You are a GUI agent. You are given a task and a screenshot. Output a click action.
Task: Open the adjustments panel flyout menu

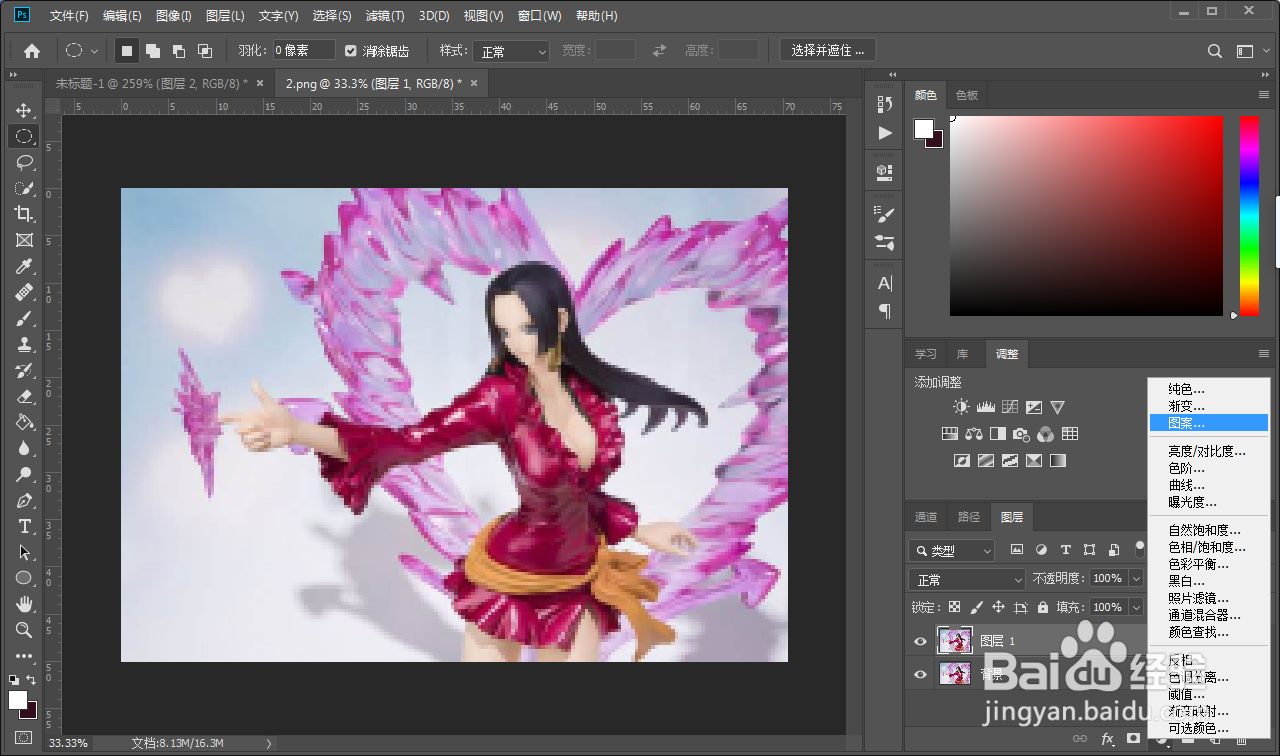coord(1264,354)
